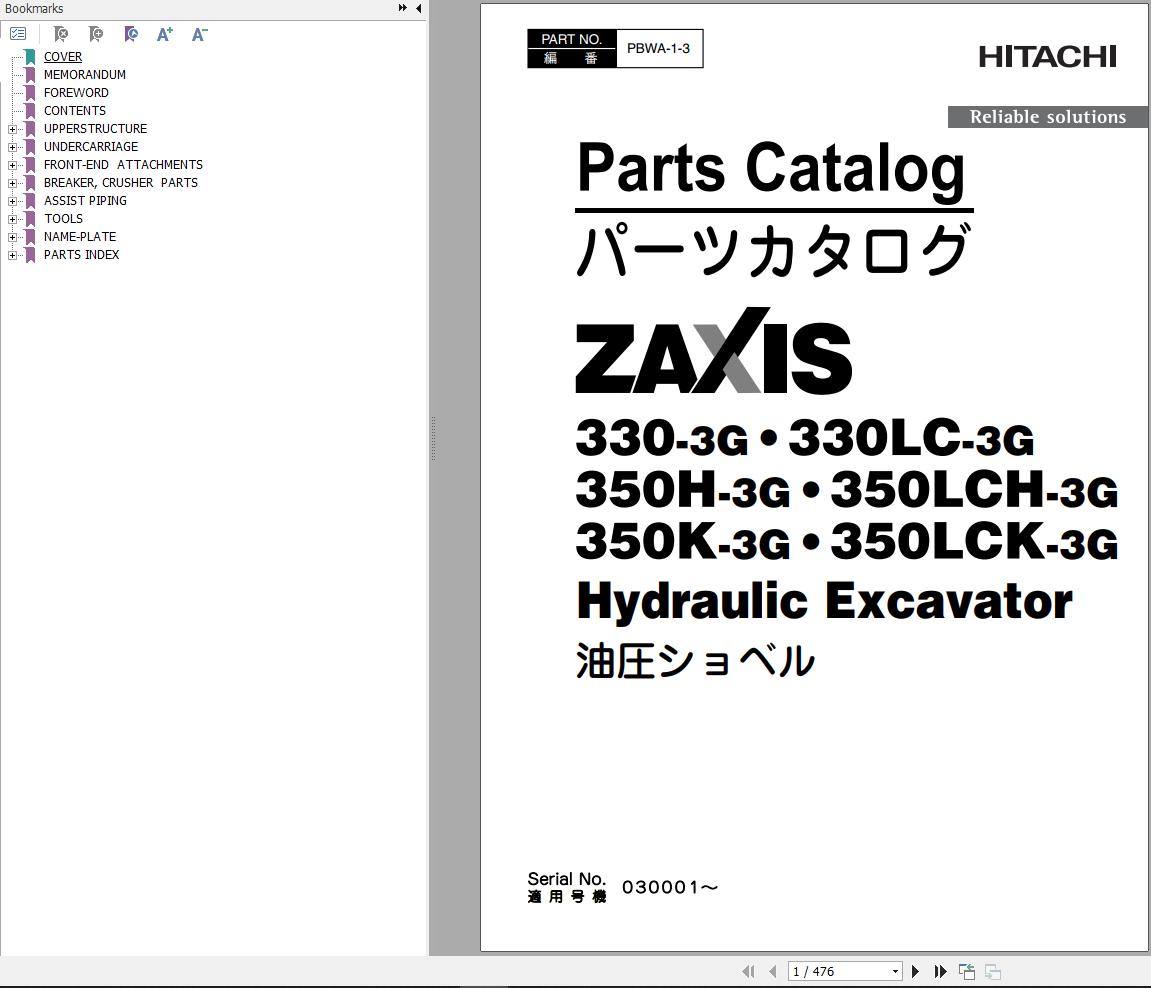Select the UPPERSTRUCTURE bookmark label
This screenshot has width=1151, height=988.
pos(95,128)
